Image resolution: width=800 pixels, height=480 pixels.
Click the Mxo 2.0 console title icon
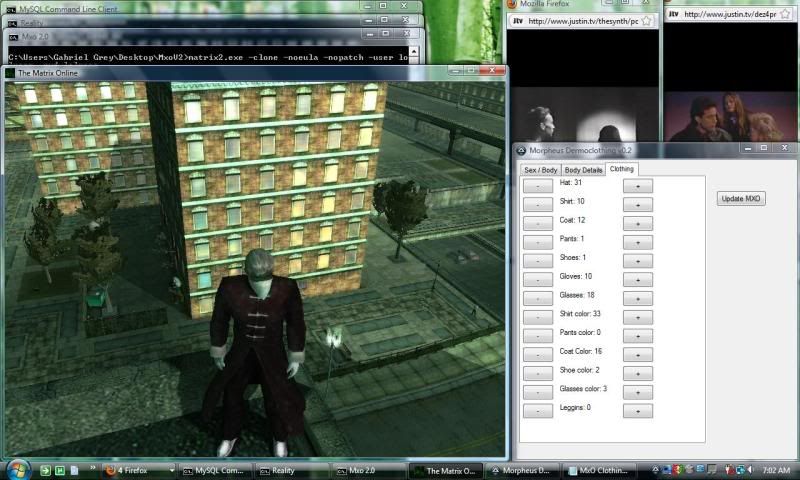pyautogui.click(x=14, y=37)
